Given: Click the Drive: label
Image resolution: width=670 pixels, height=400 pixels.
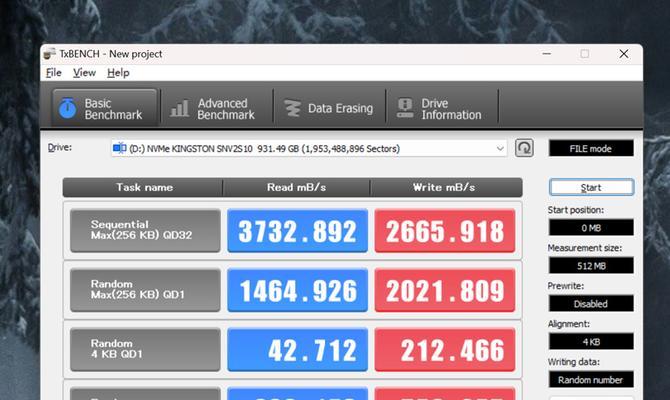Looking at the screenshot, I should click(x=60, y=147).
